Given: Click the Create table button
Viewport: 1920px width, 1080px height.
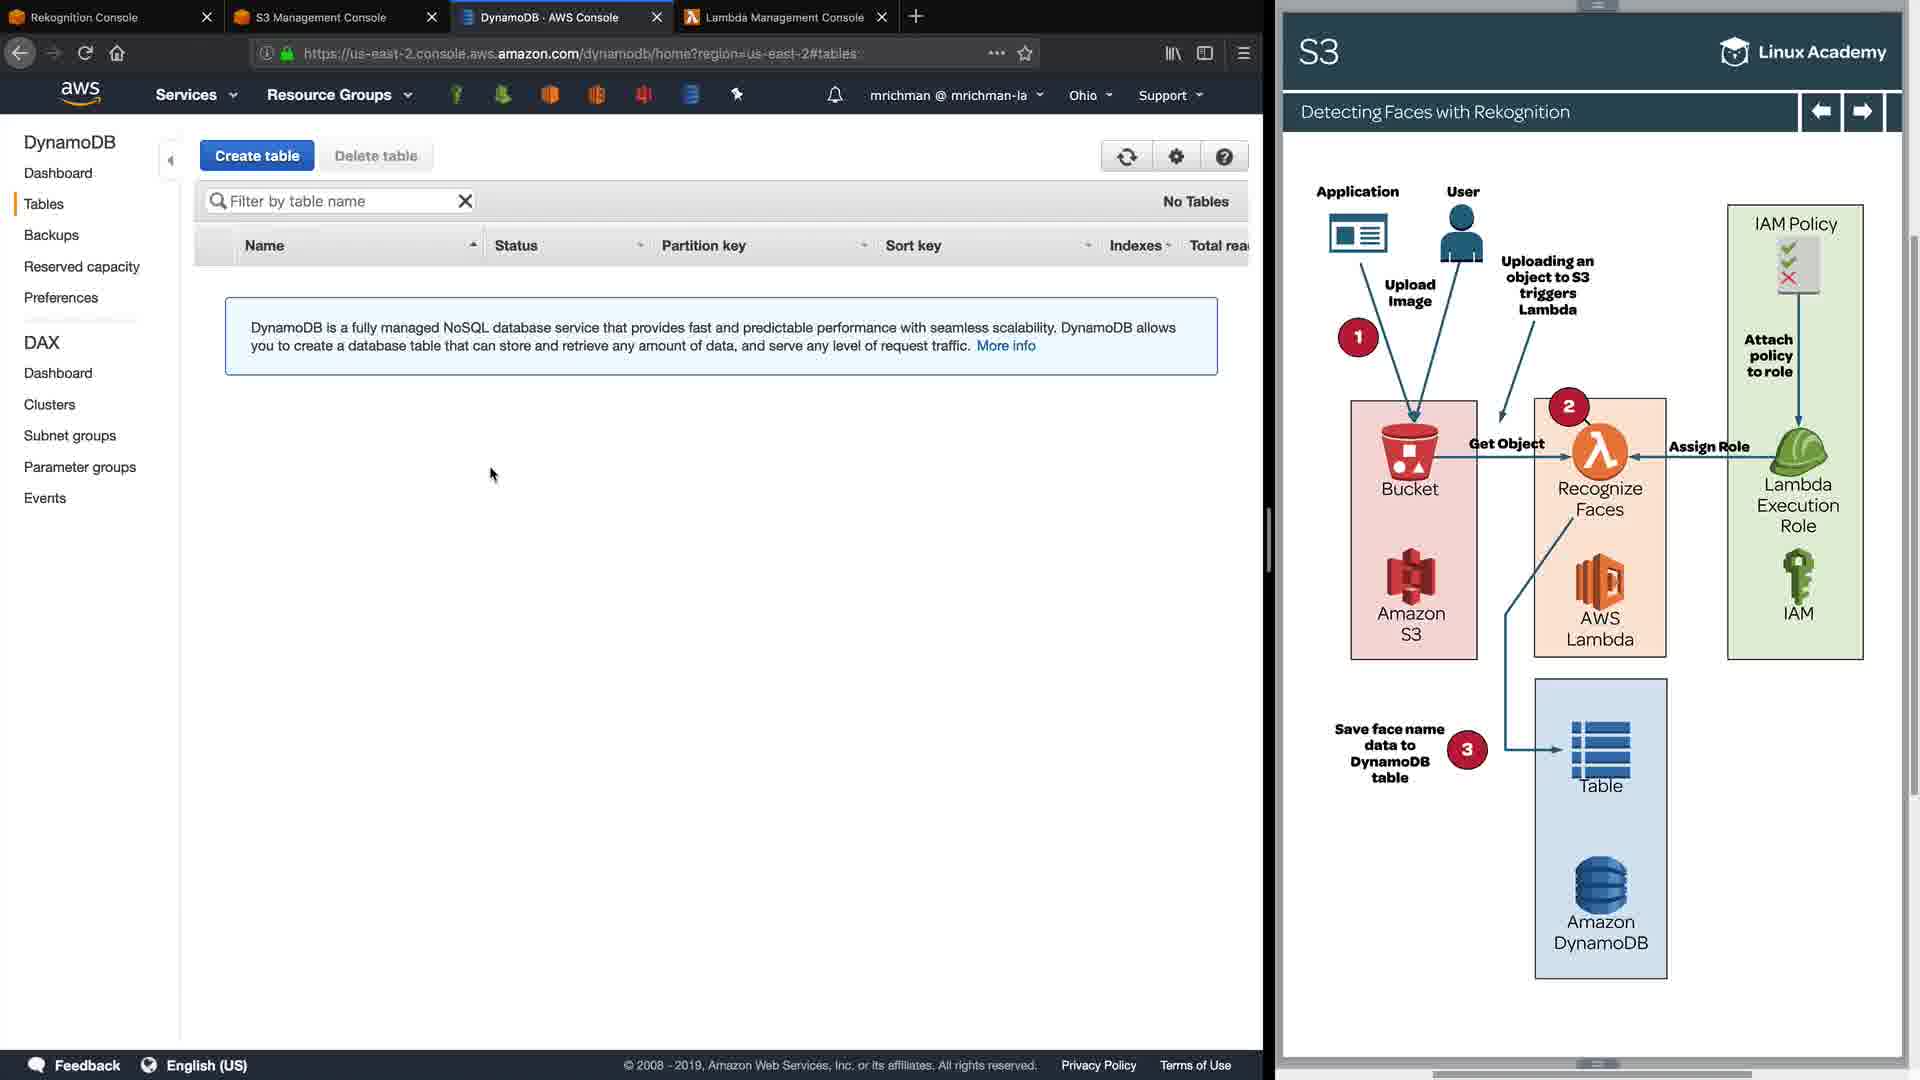Looking at the screenshot, I should 257,156.
